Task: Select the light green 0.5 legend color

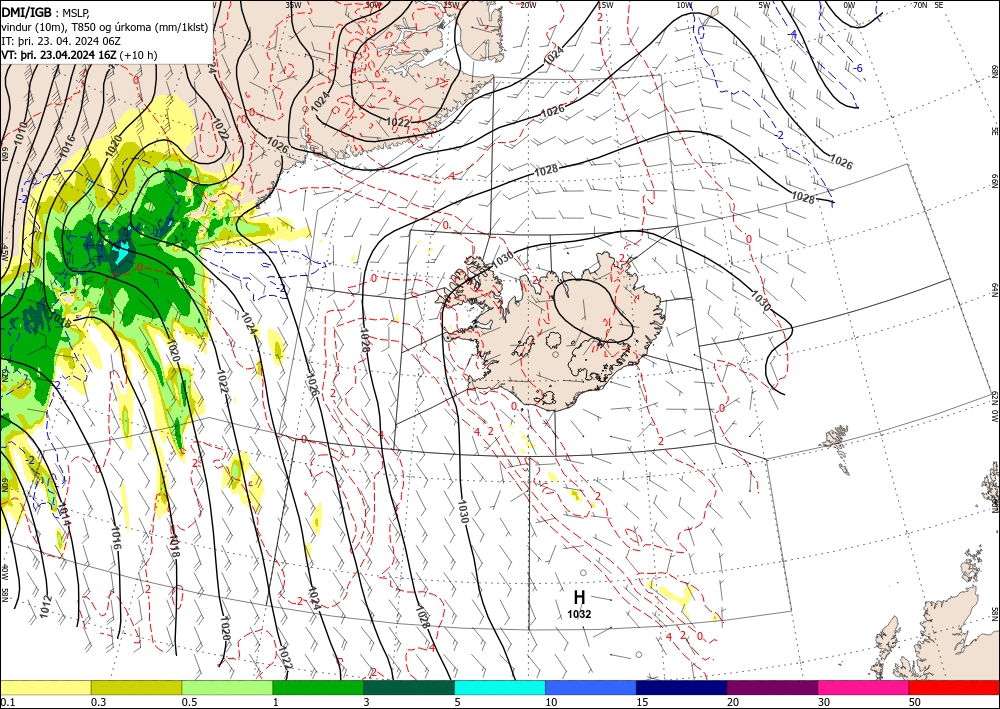Action: pyautogui.click(x=227, y=687)
